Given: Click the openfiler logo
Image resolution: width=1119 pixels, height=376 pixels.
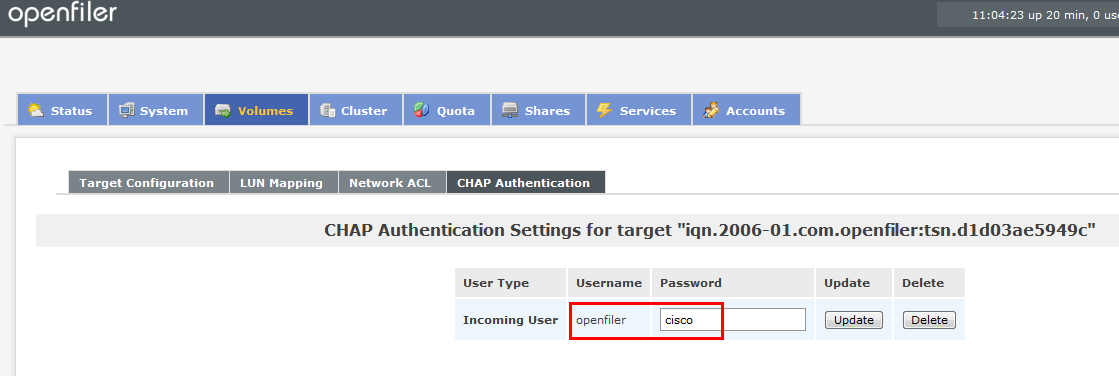Looking at the screenshot, I should point(62,14).
